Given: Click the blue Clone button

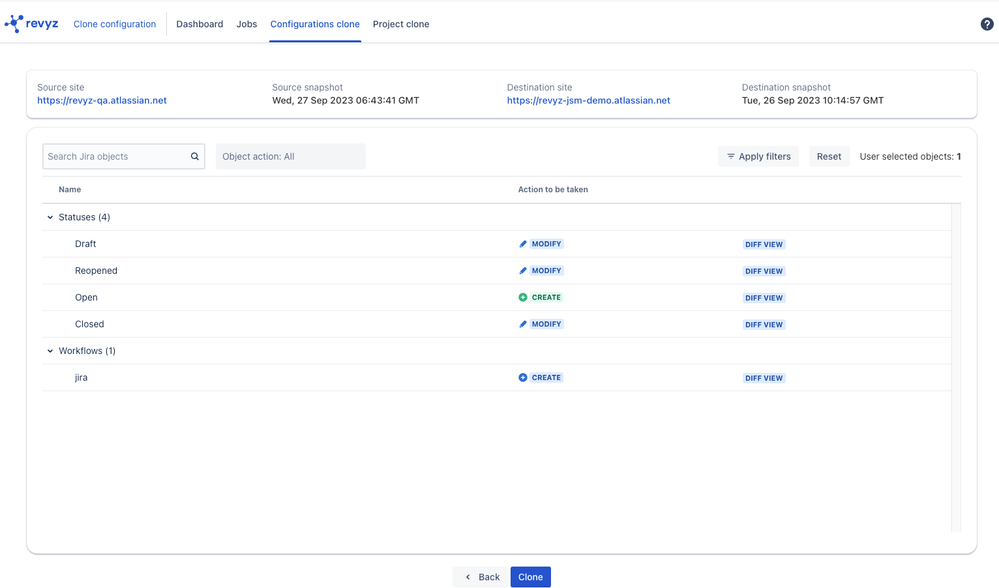Looking at the screenshot, I should click(531, 577).
